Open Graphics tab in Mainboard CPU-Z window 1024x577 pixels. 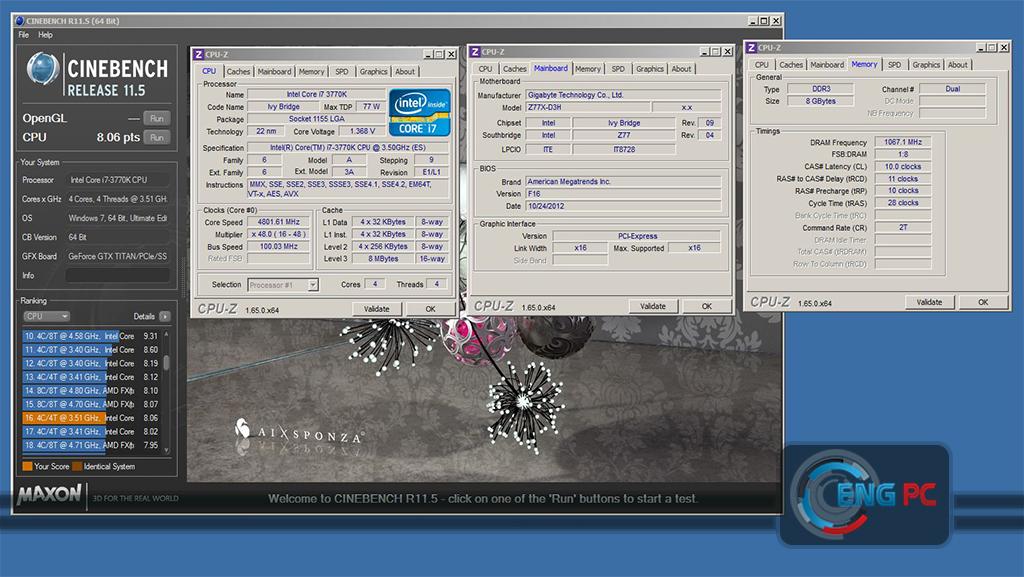pos(650,69)
